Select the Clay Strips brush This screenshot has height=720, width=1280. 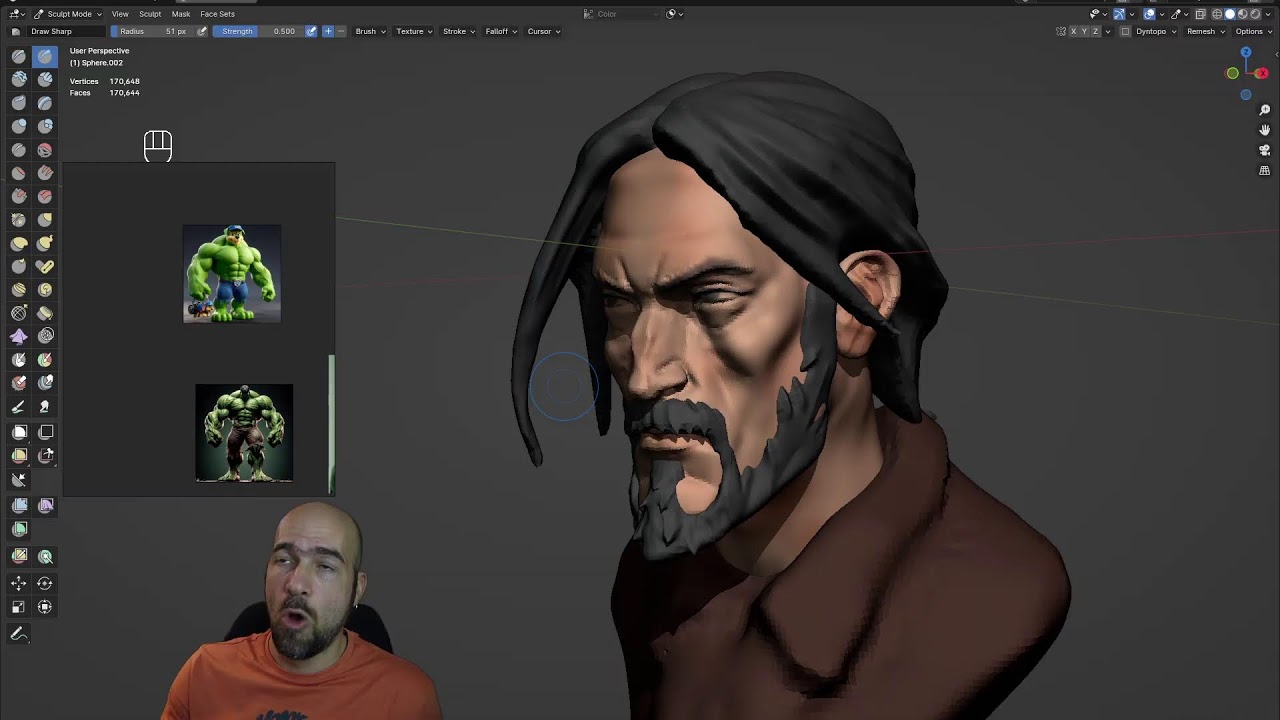[45, 80]
